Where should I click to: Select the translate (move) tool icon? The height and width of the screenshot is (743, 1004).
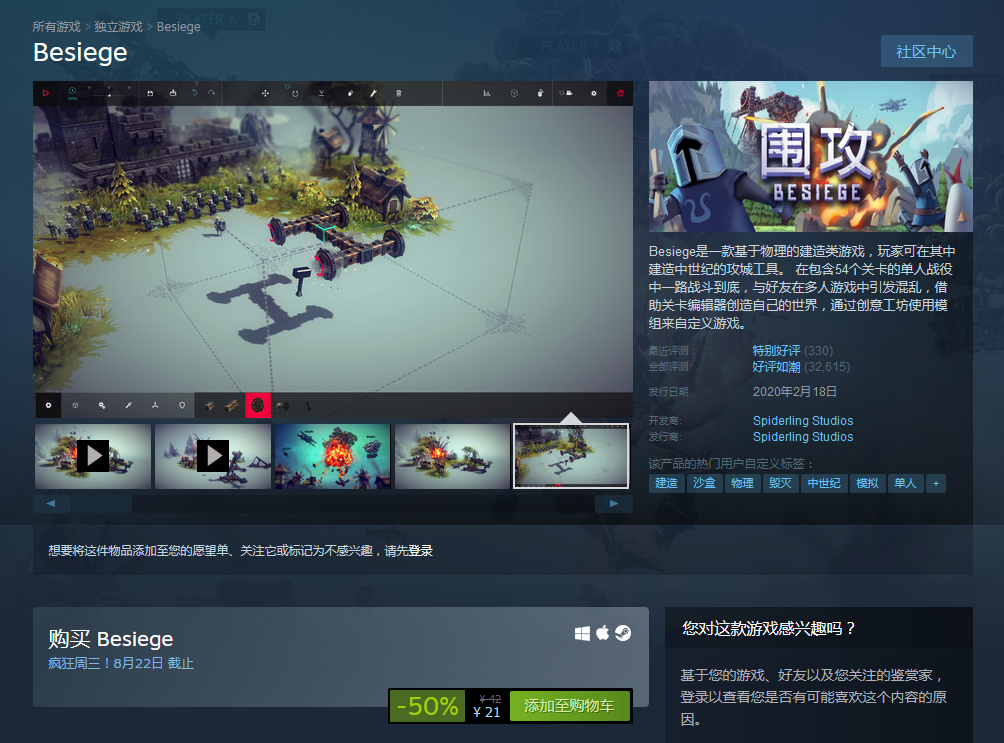tap(265, 92)
